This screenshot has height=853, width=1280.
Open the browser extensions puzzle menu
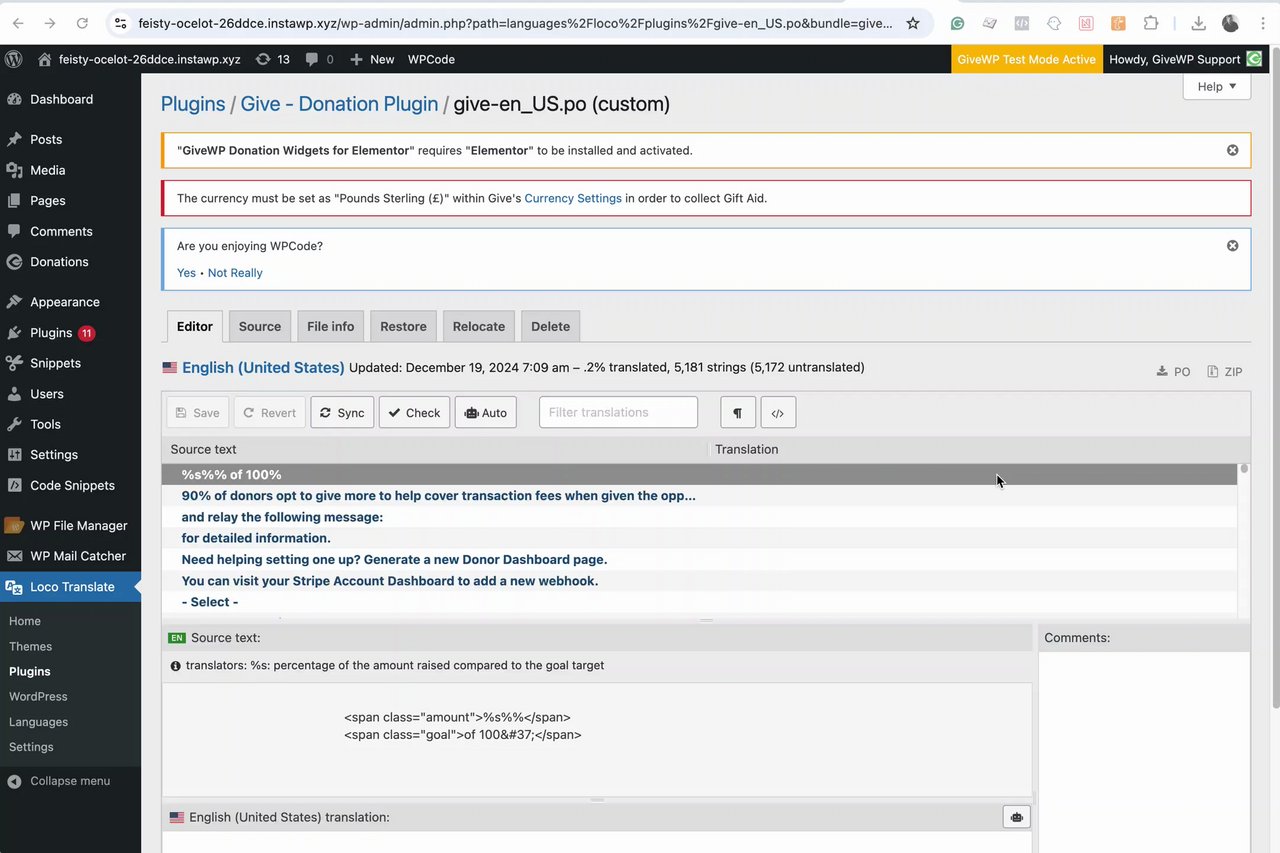point(1151,23)
